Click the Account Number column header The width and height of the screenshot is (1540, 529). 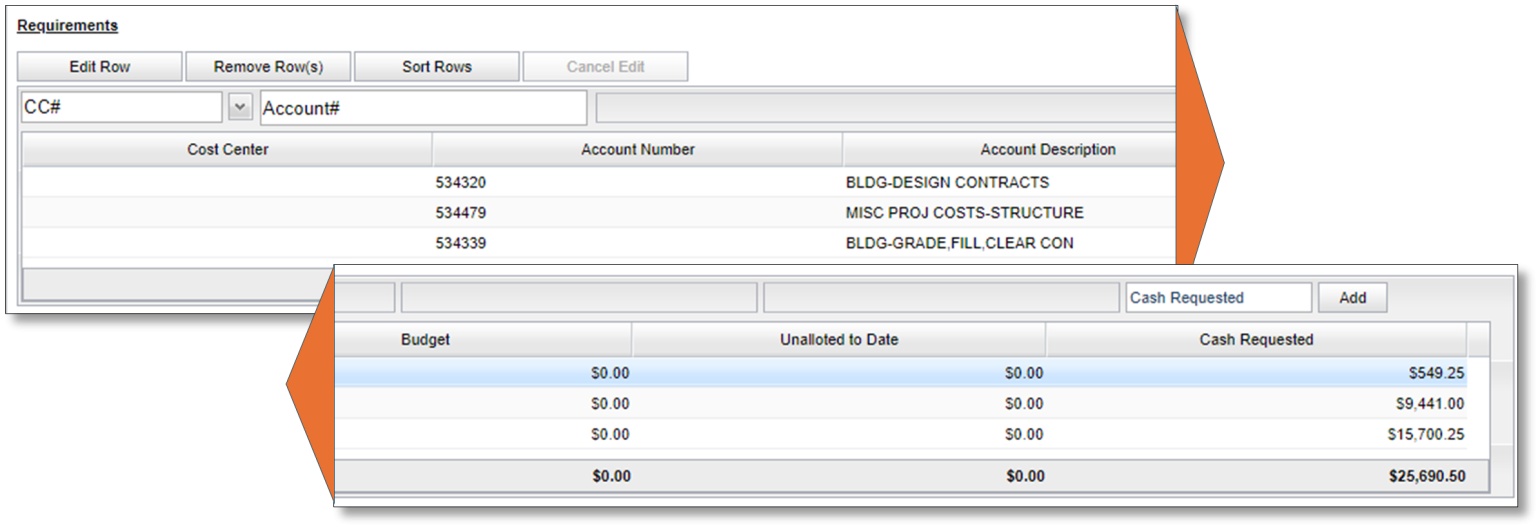[638, 150]
